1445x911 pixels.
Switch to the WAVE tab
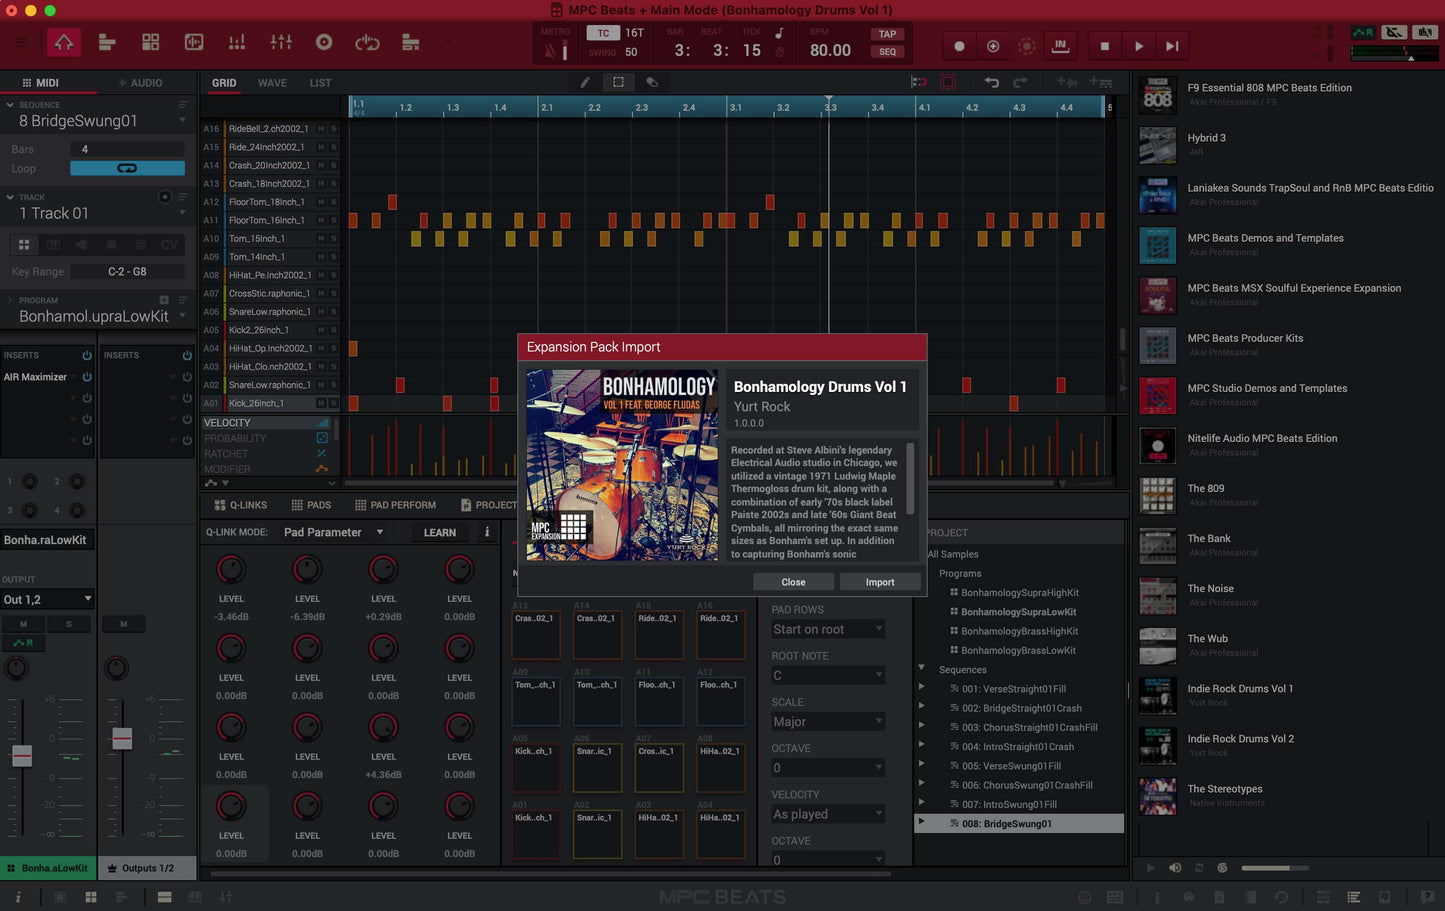(x=272, y=83)
